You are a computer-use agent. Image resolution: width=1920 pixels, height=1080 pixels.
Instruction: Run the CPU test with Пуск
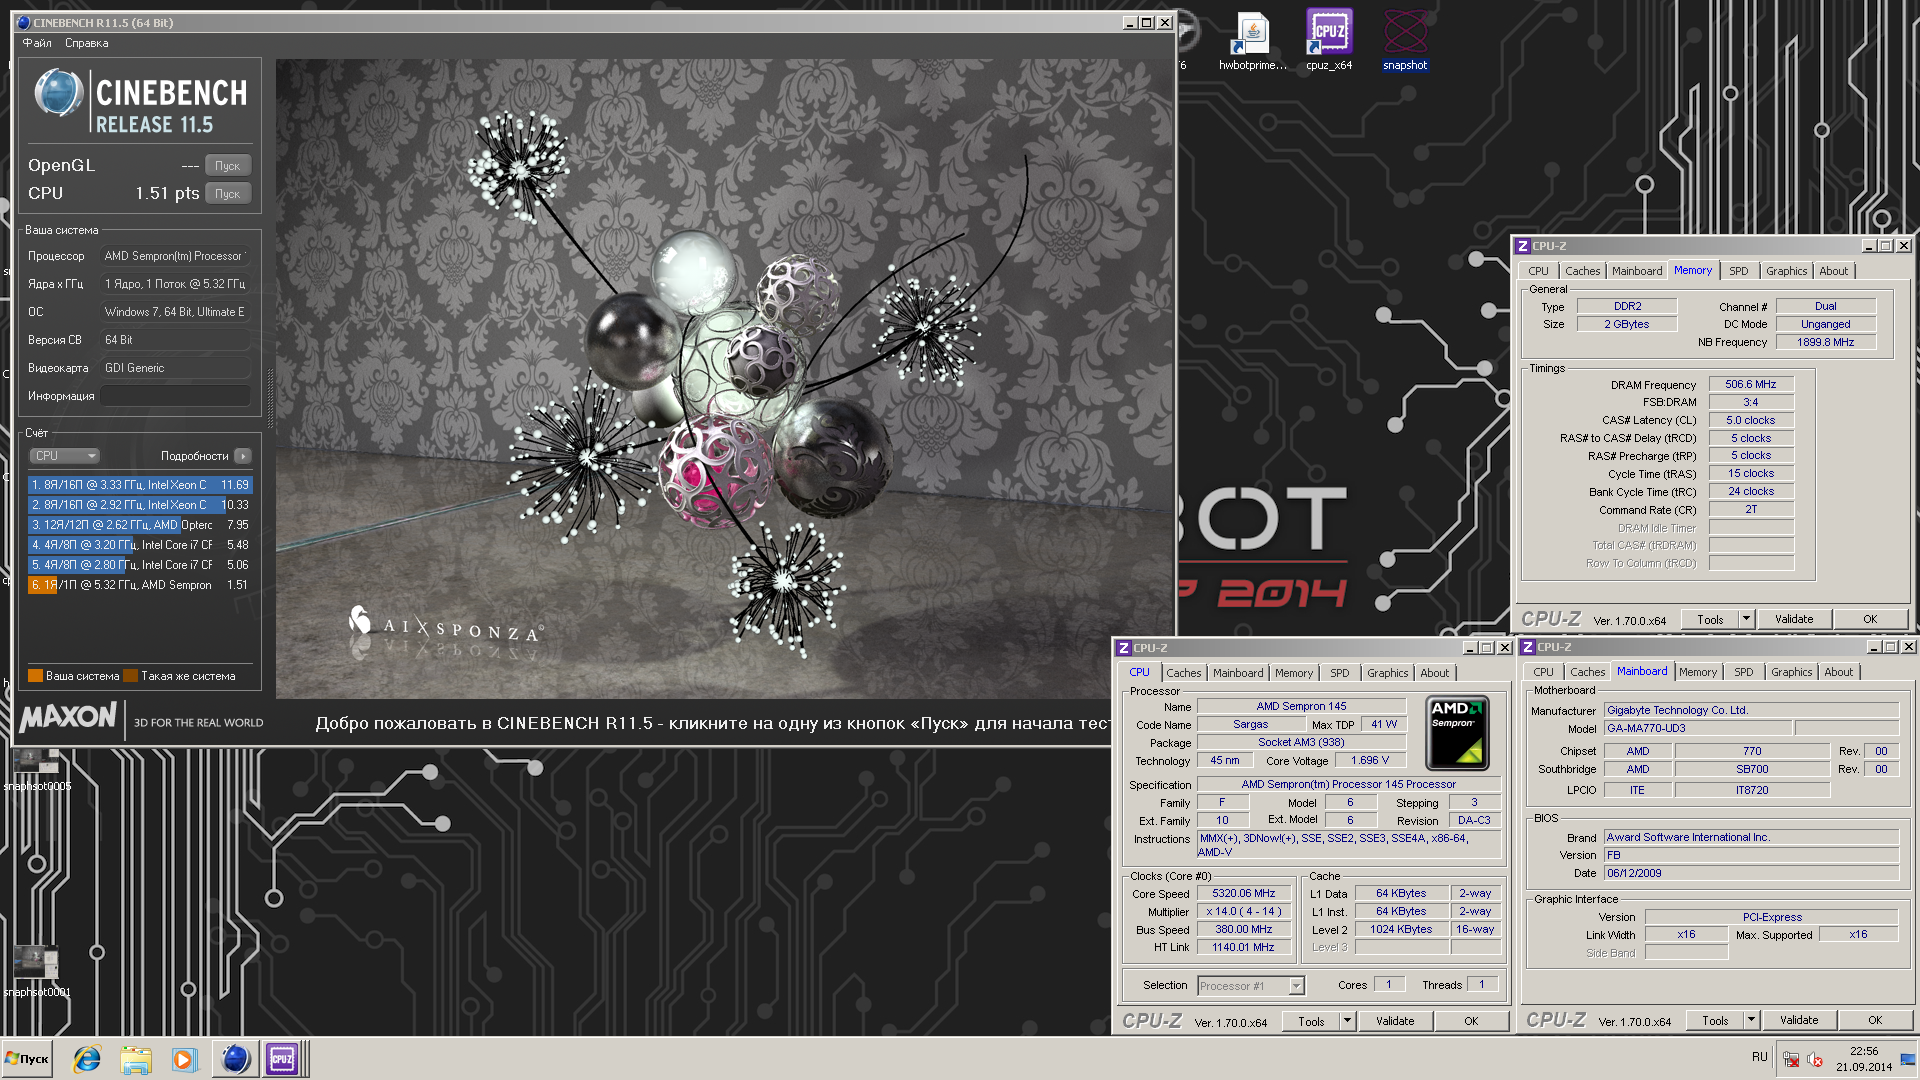(x=227, y=194)
